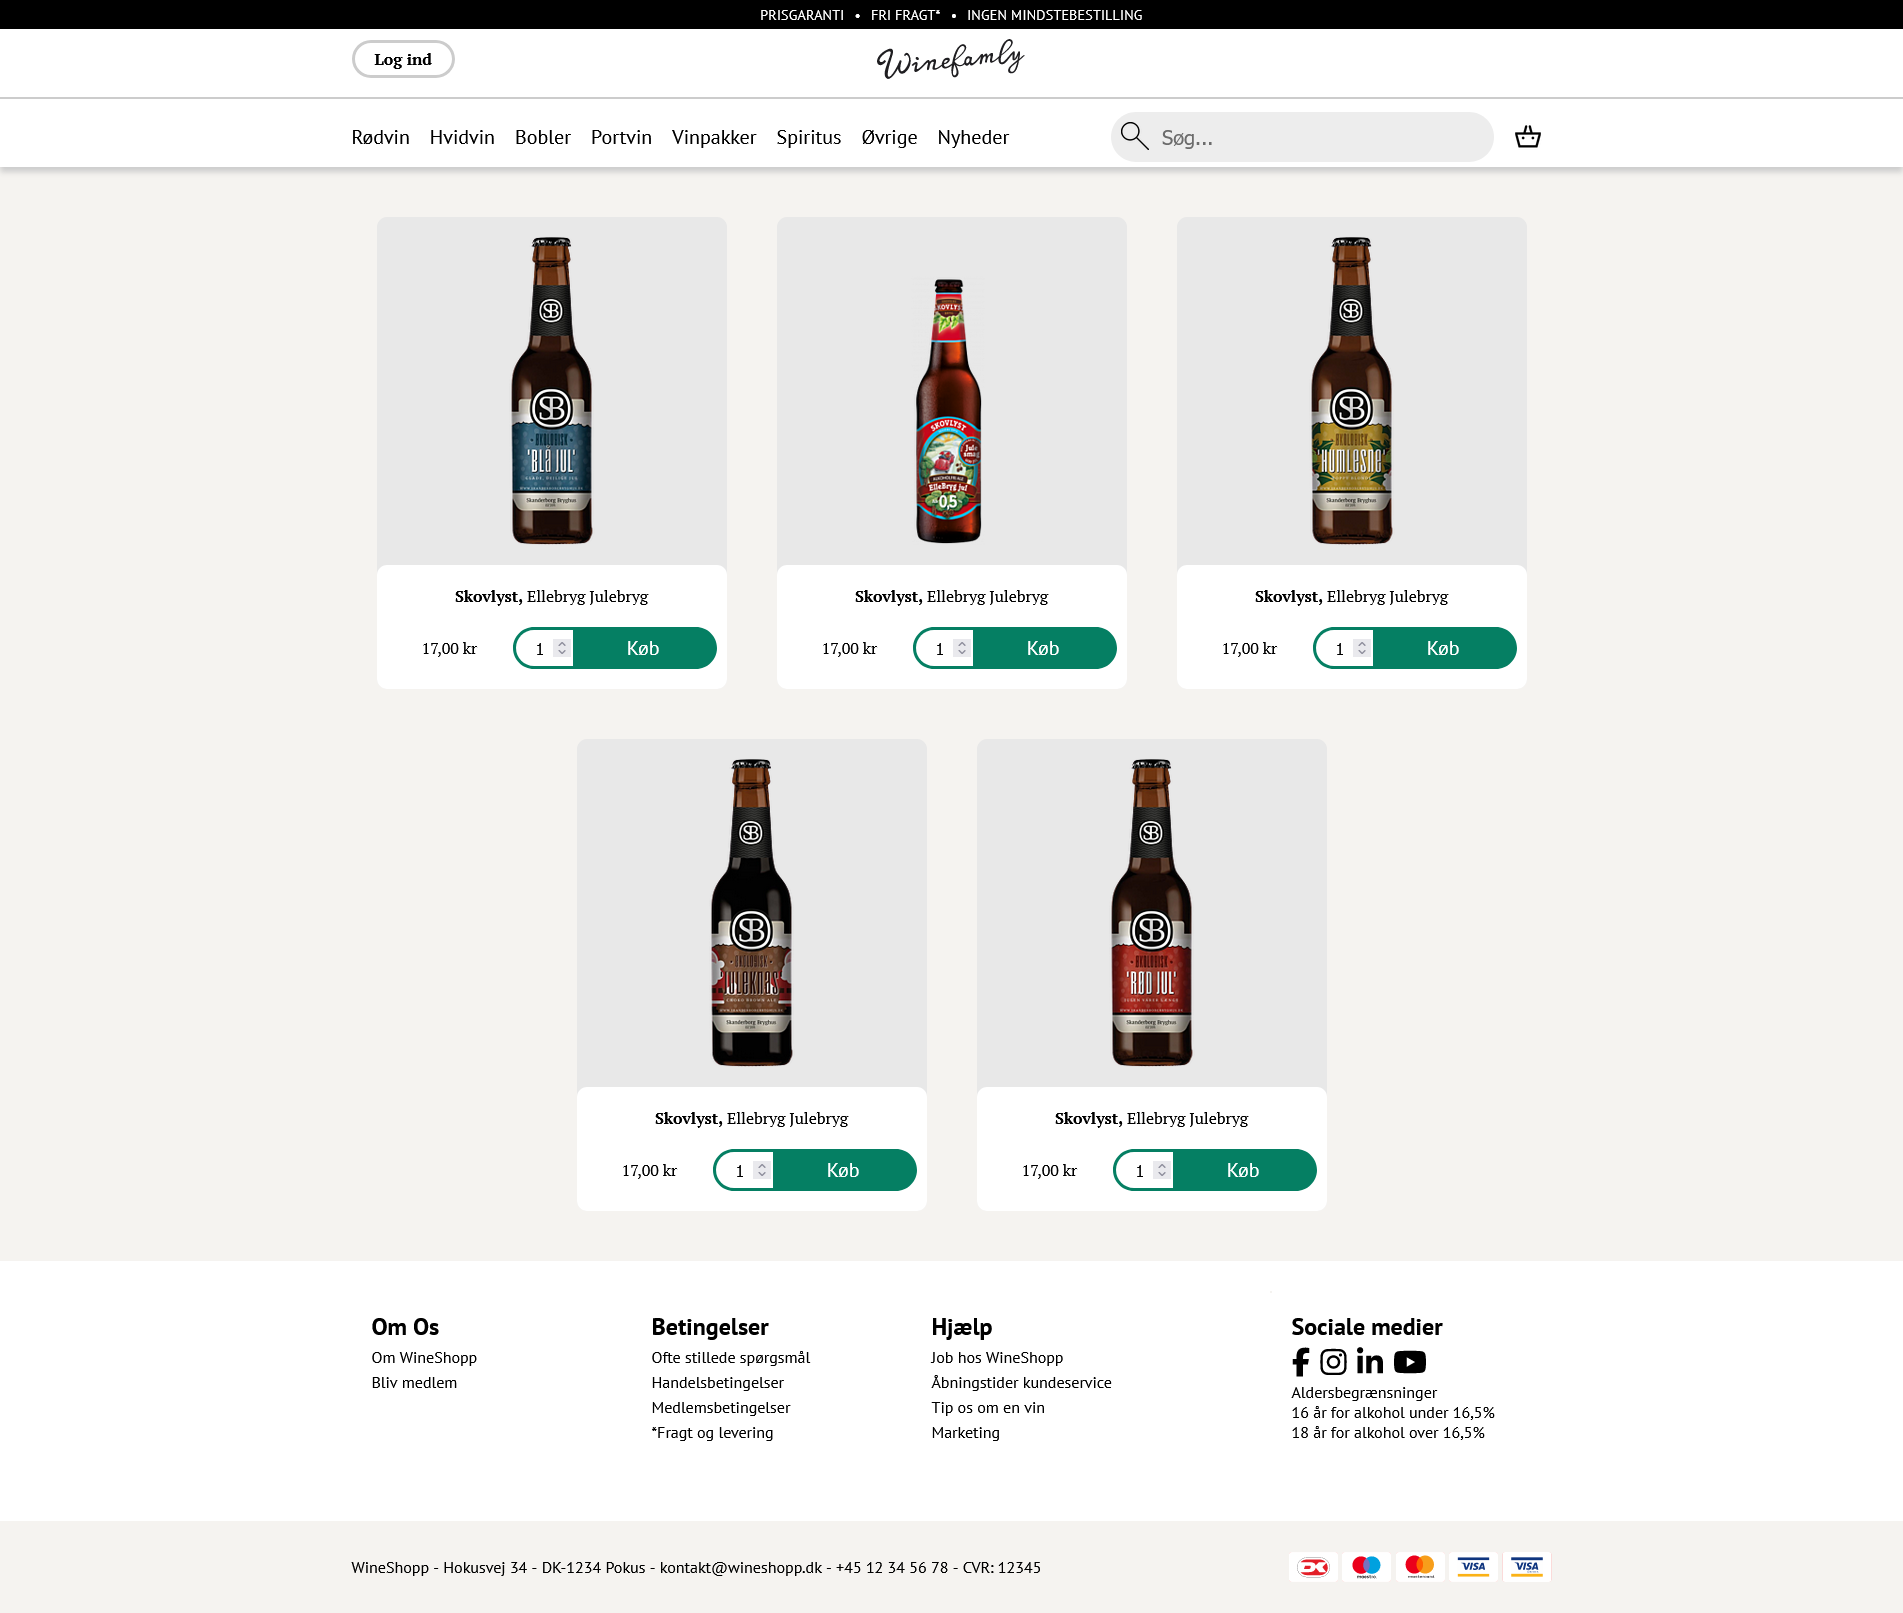
Task: Click the Winefamly logo
Action: point(951,60)
